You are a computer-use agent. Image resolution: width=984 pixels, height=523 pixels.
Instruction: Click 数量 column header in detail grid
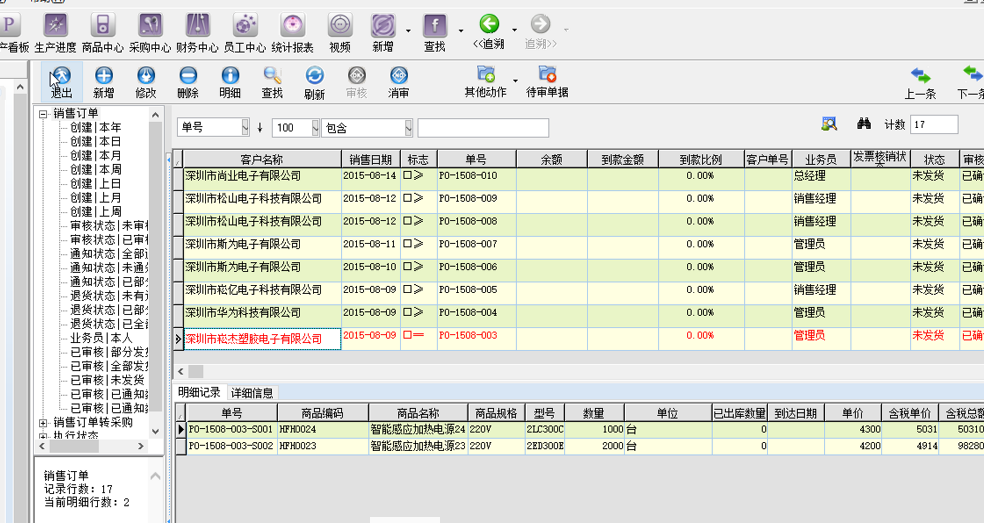[594, 412]
